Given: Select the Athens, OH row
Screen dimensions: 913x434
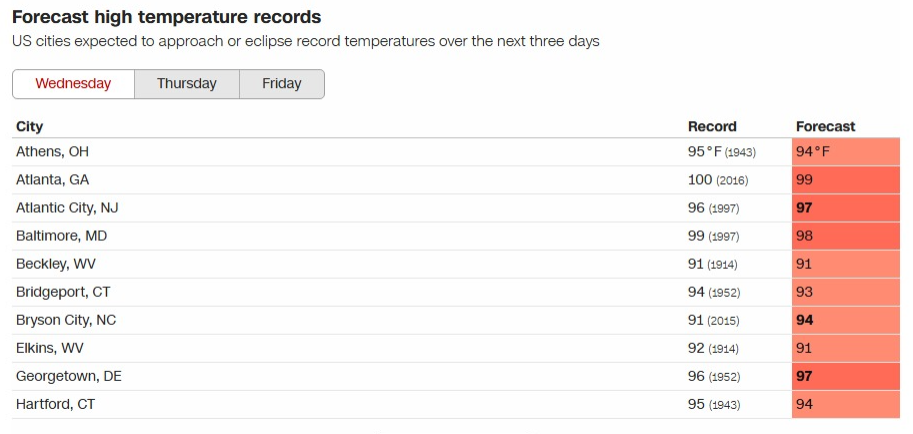Looking at the screenshot, I should pos(53,152).
